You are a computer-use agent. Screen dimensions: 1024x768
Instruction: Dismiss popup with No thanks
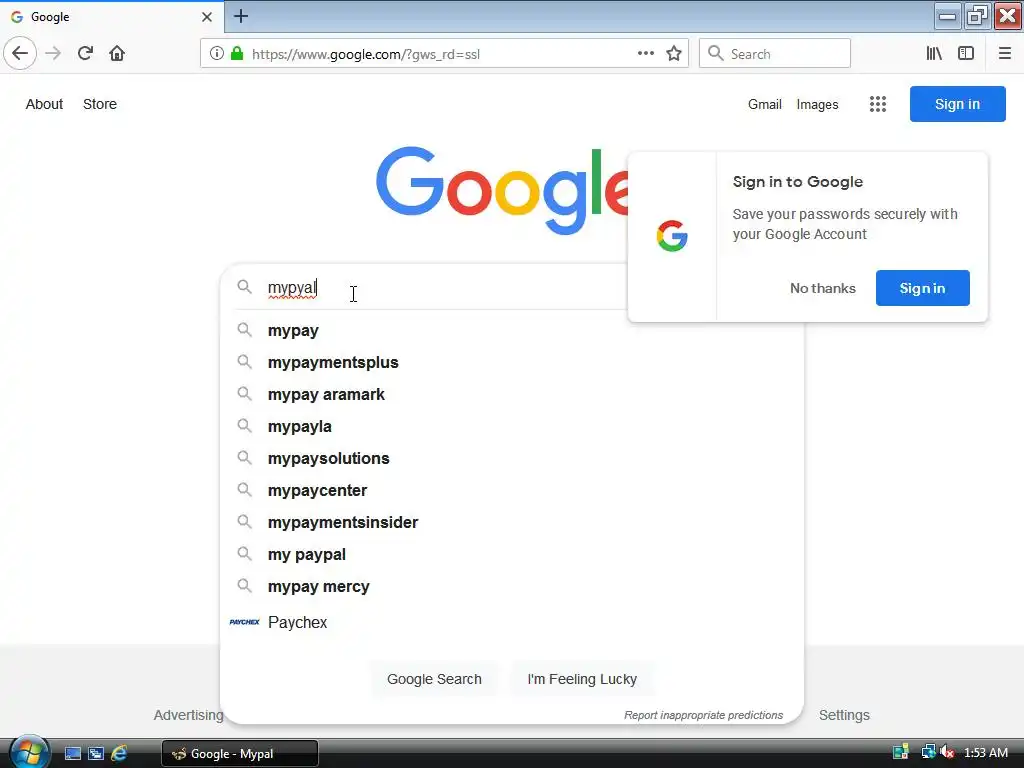point(822,288)
